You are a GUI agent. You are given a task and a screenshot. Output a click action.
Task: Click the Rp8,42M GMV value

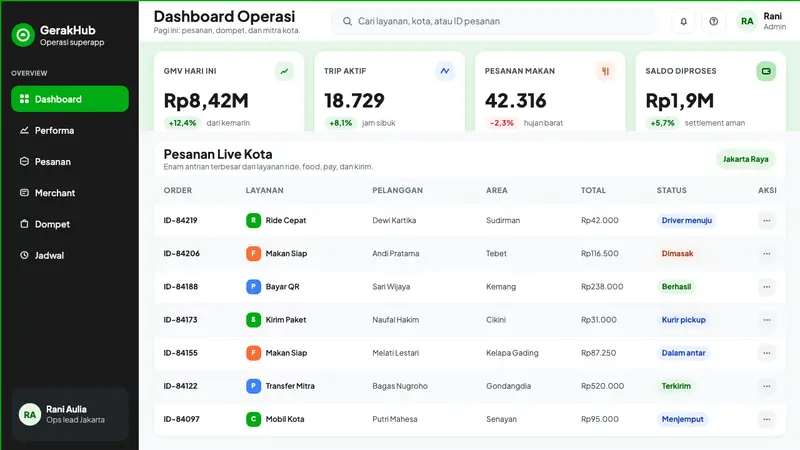[206, 101]
